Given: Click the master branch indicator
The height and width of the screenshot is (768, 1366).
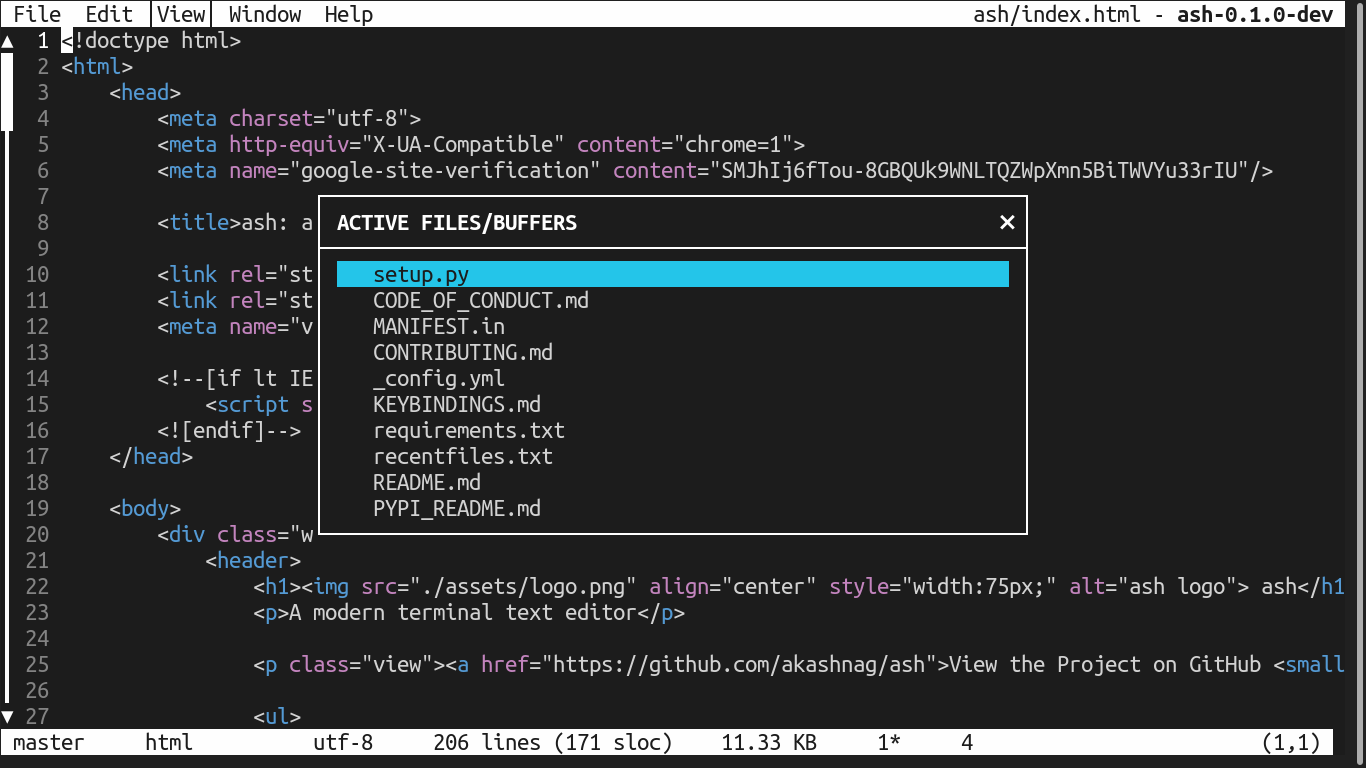Looking at the screenshot, I should [x=48, y=742].
